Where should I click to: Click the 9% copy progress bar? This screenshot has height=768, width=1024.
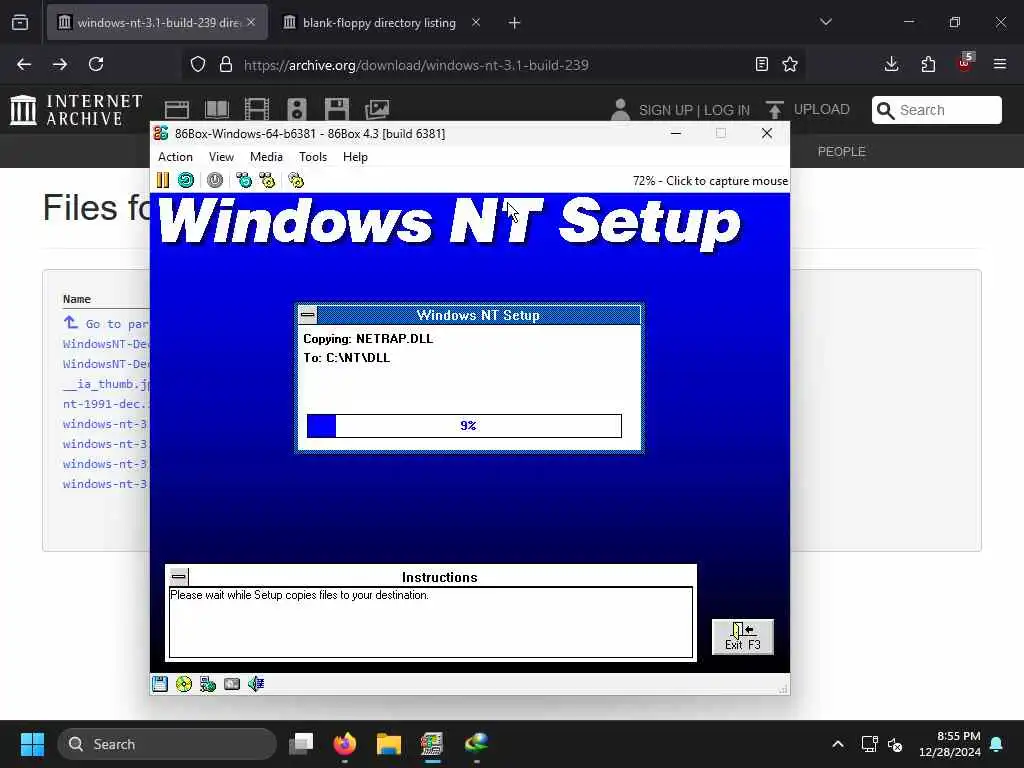click(464, 426)
